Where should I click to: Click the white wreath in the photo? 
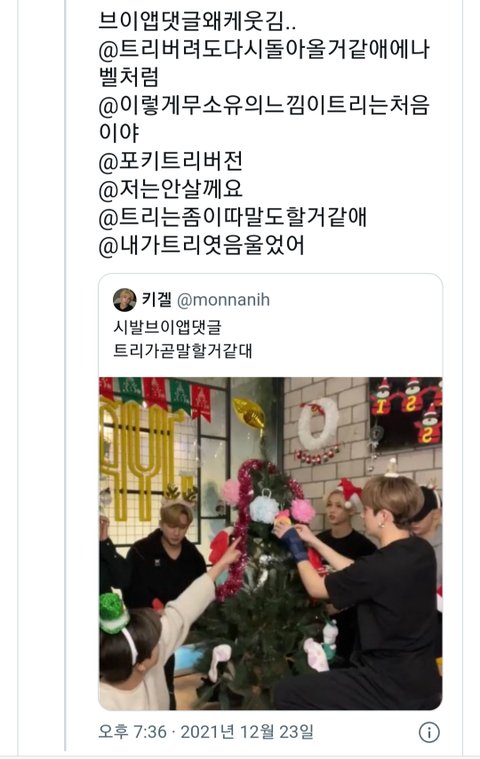(317, 426)
